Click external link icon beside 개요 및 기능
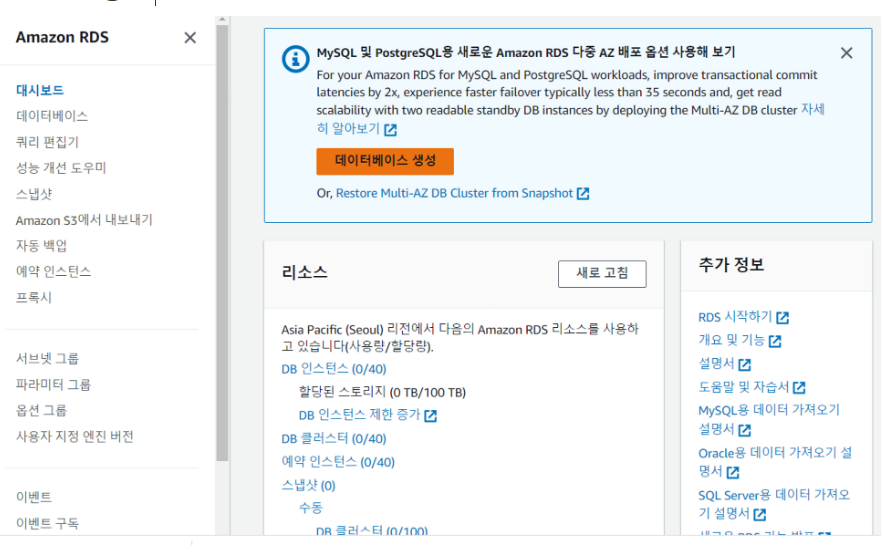Viewport: 883px width, 552px height. pos(775,341)
